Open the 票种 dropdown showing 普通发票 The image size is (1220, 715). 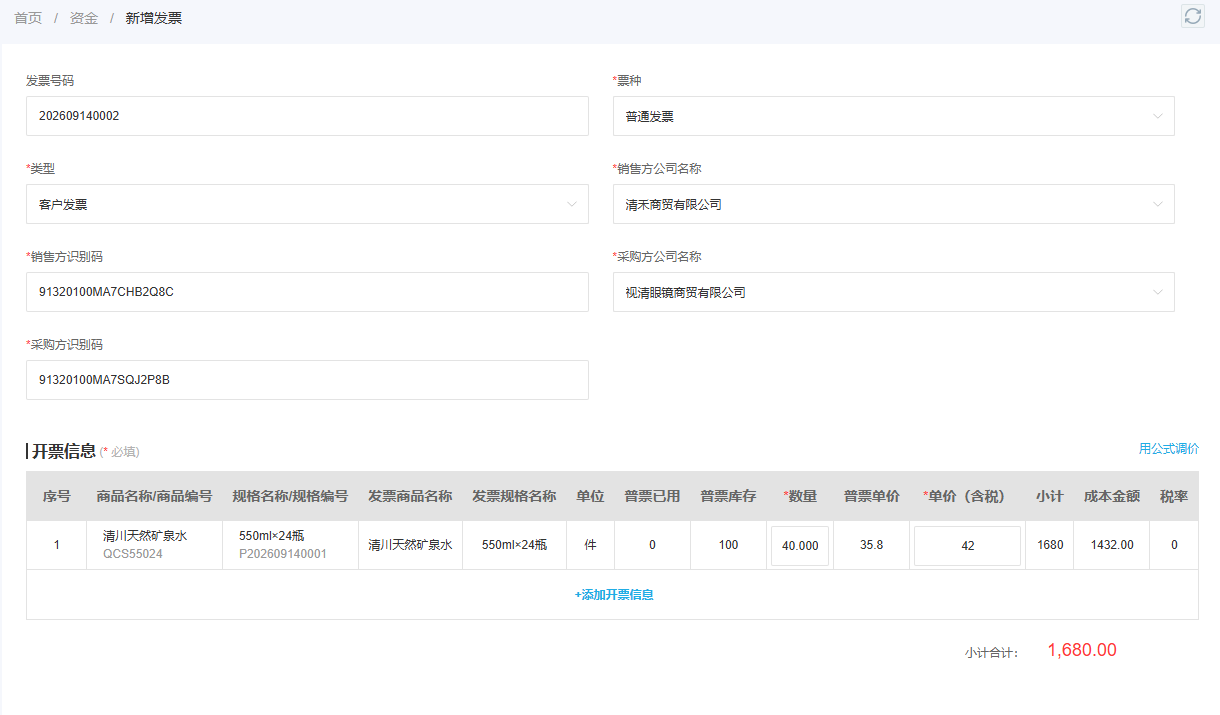[x=893, y=116]
